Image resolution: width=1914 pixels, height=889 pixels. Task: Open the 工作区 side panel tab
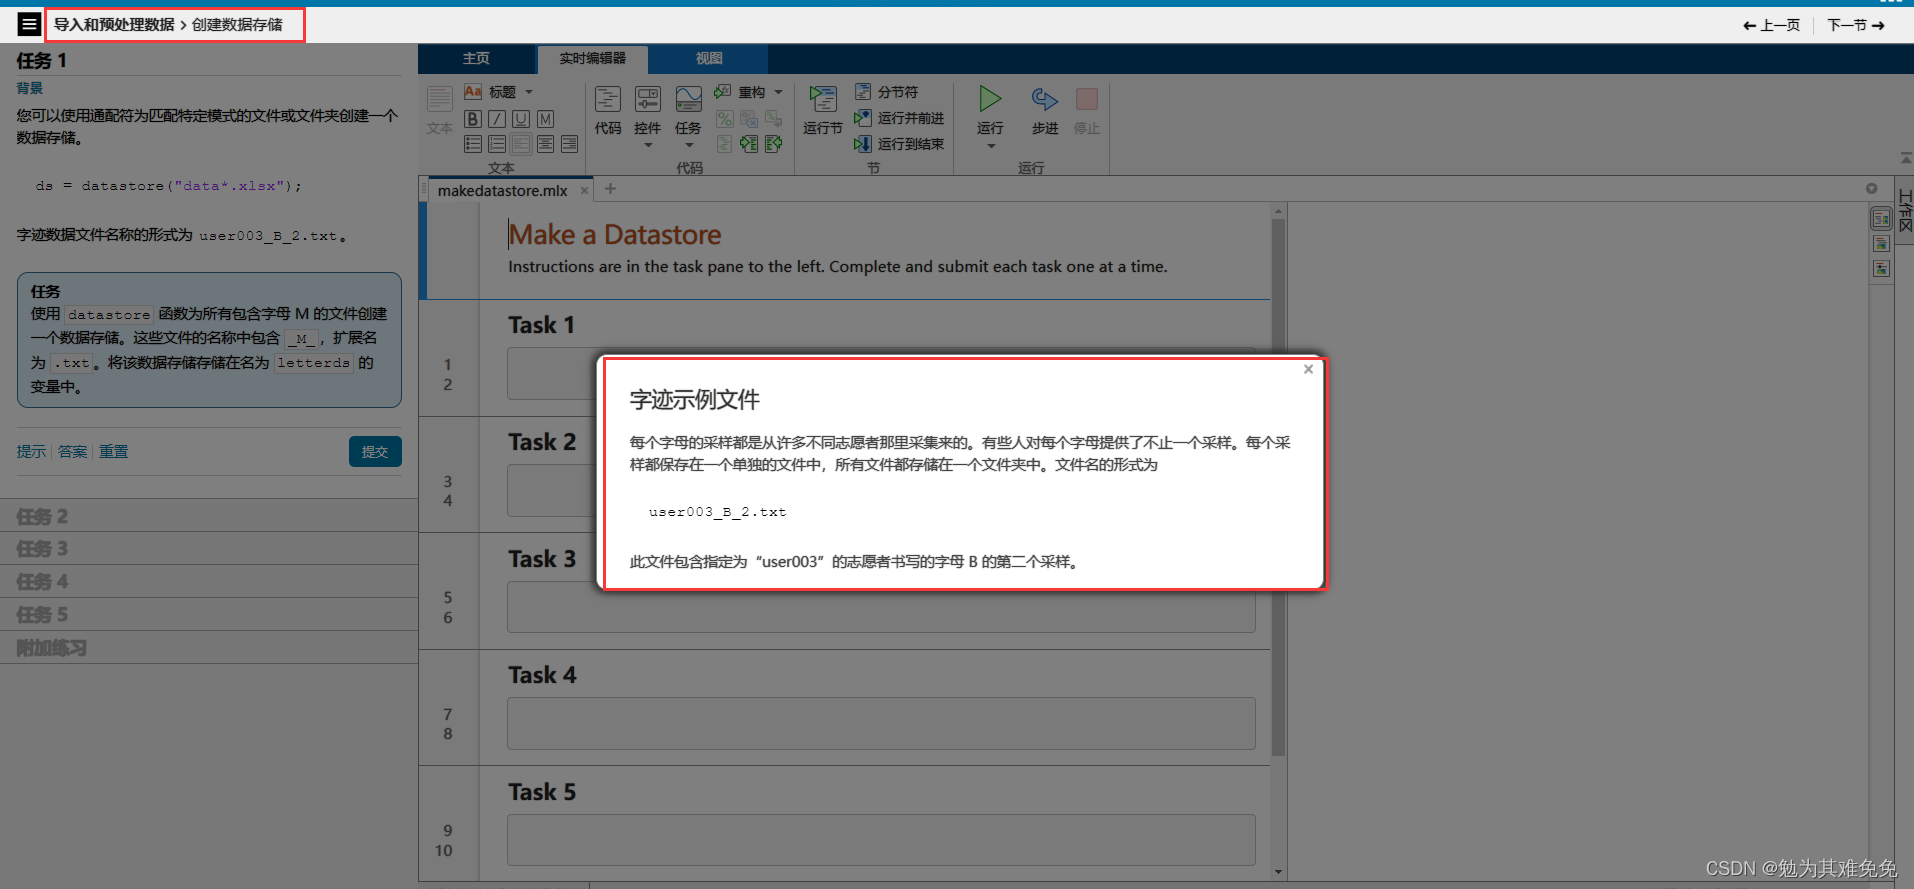1905,211
